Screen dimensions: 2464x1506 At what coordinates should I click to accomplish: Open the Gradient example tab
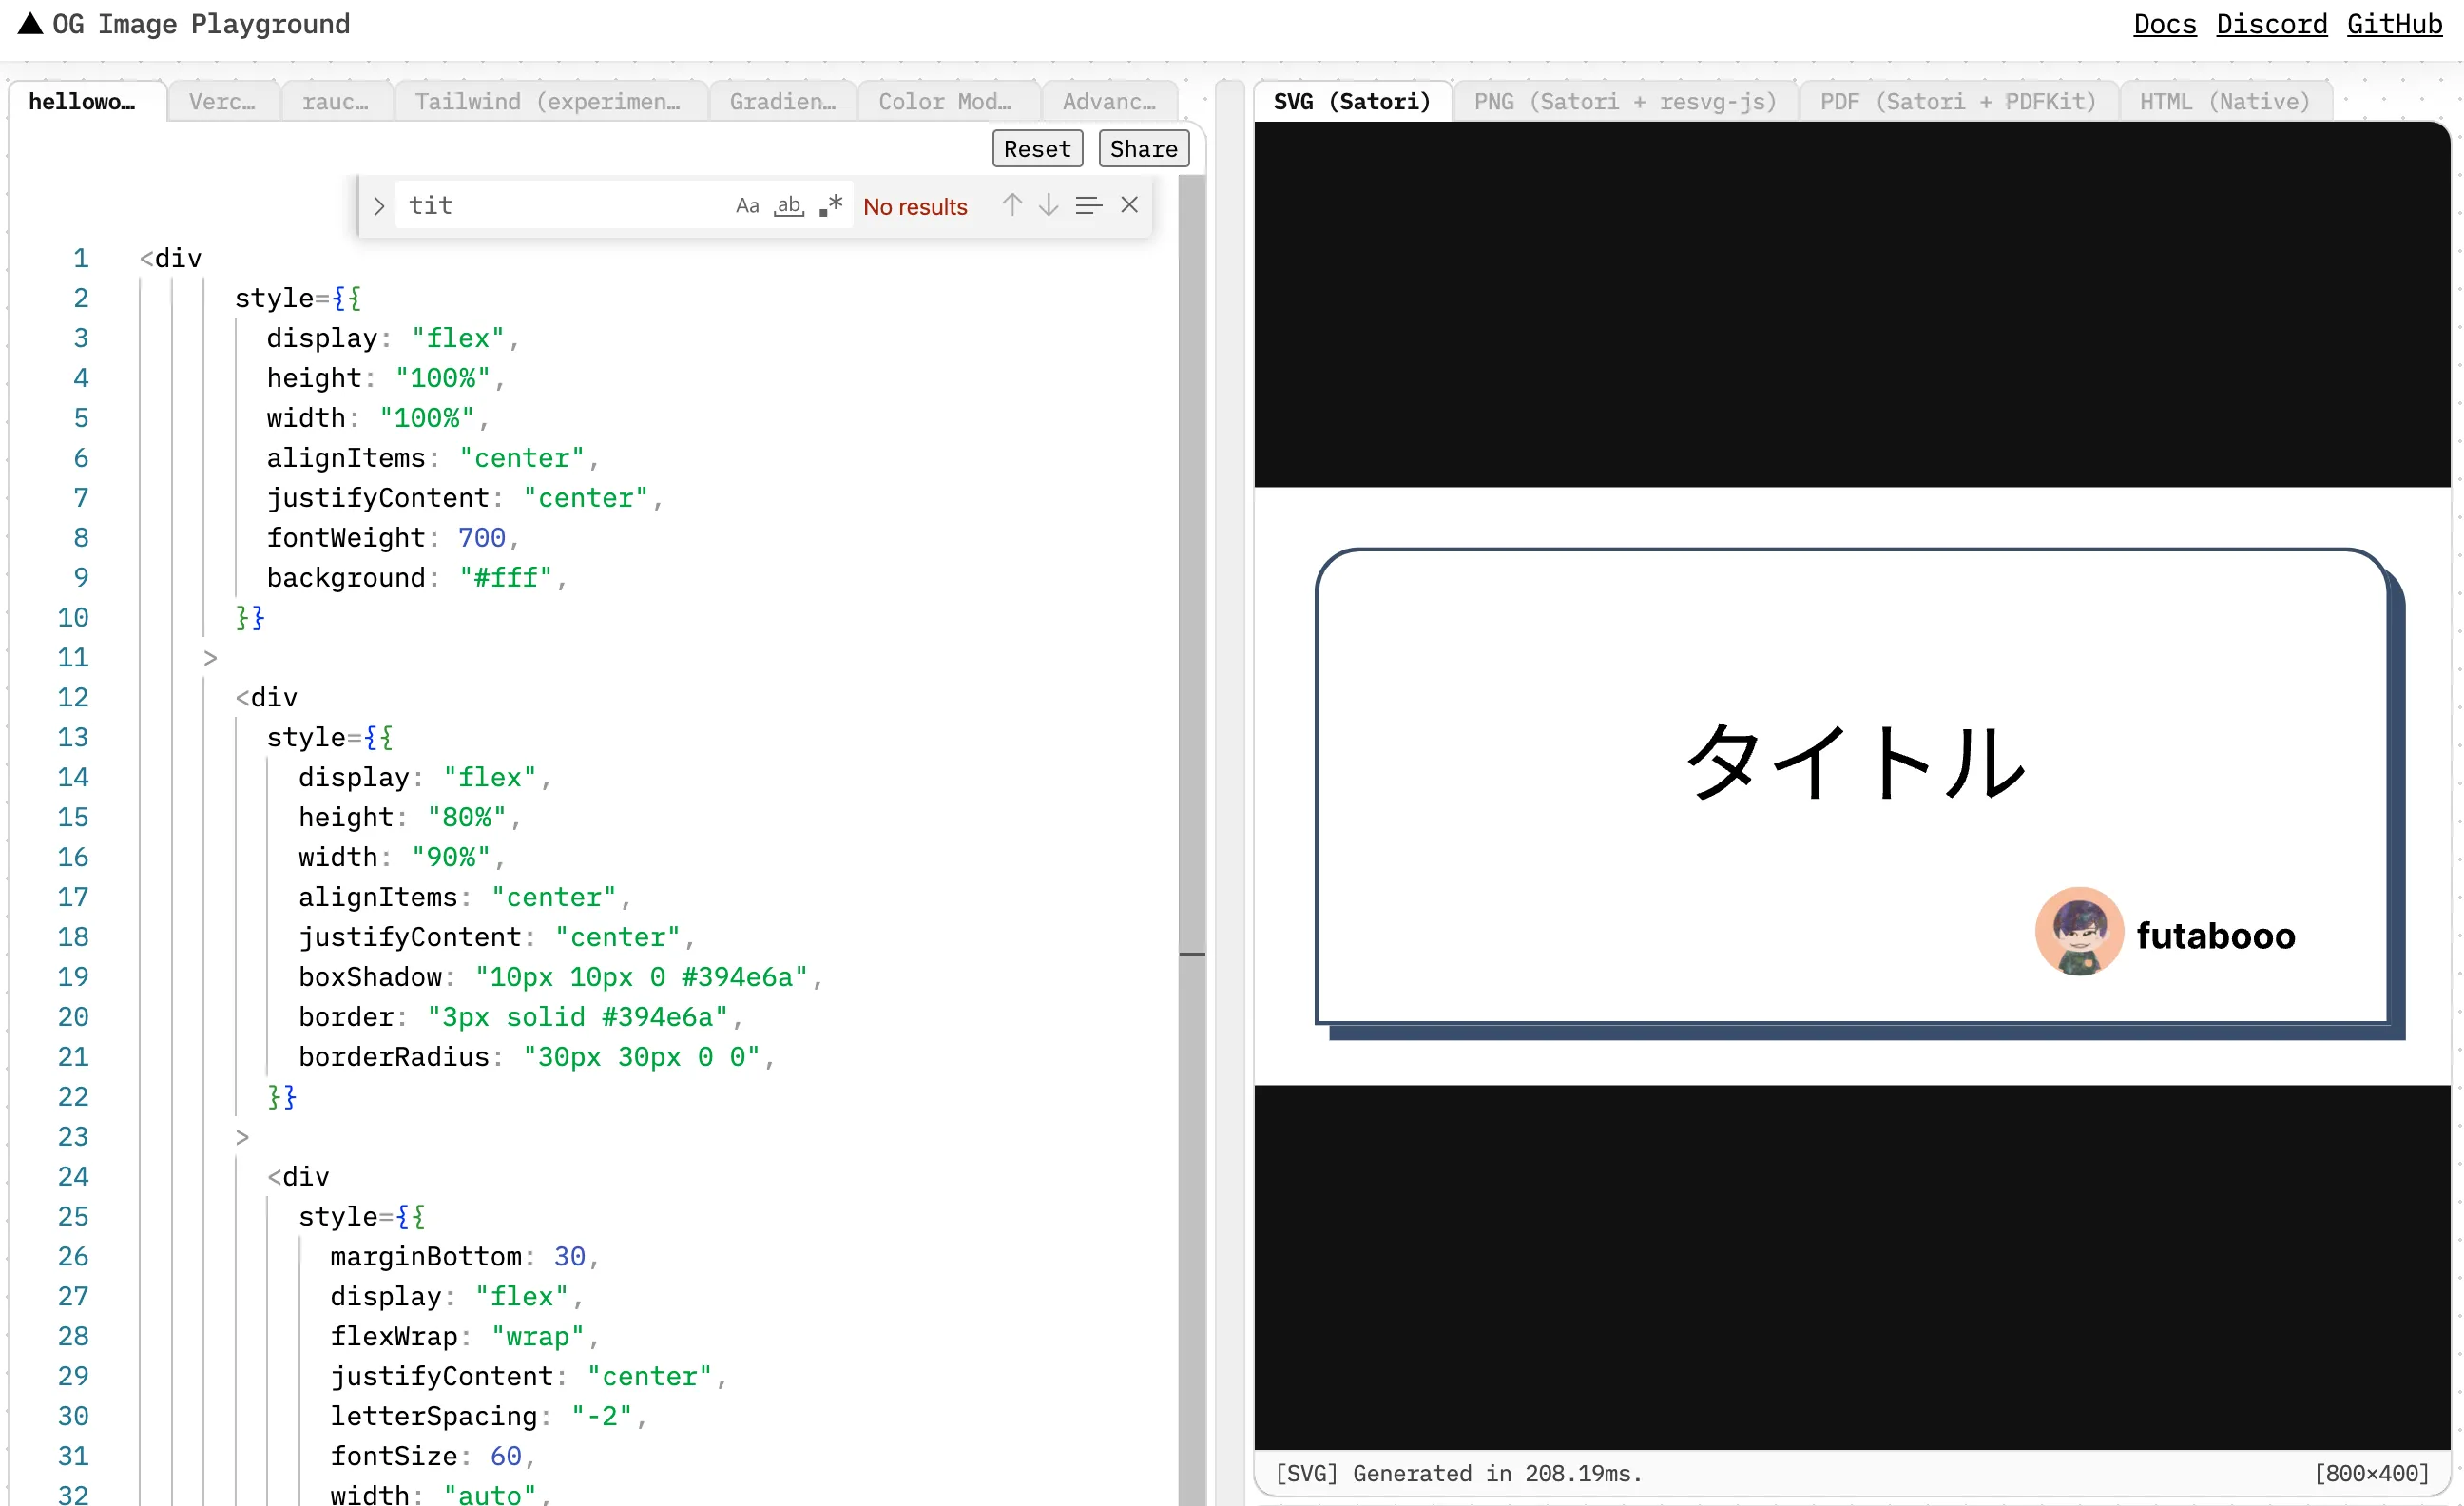782,102
